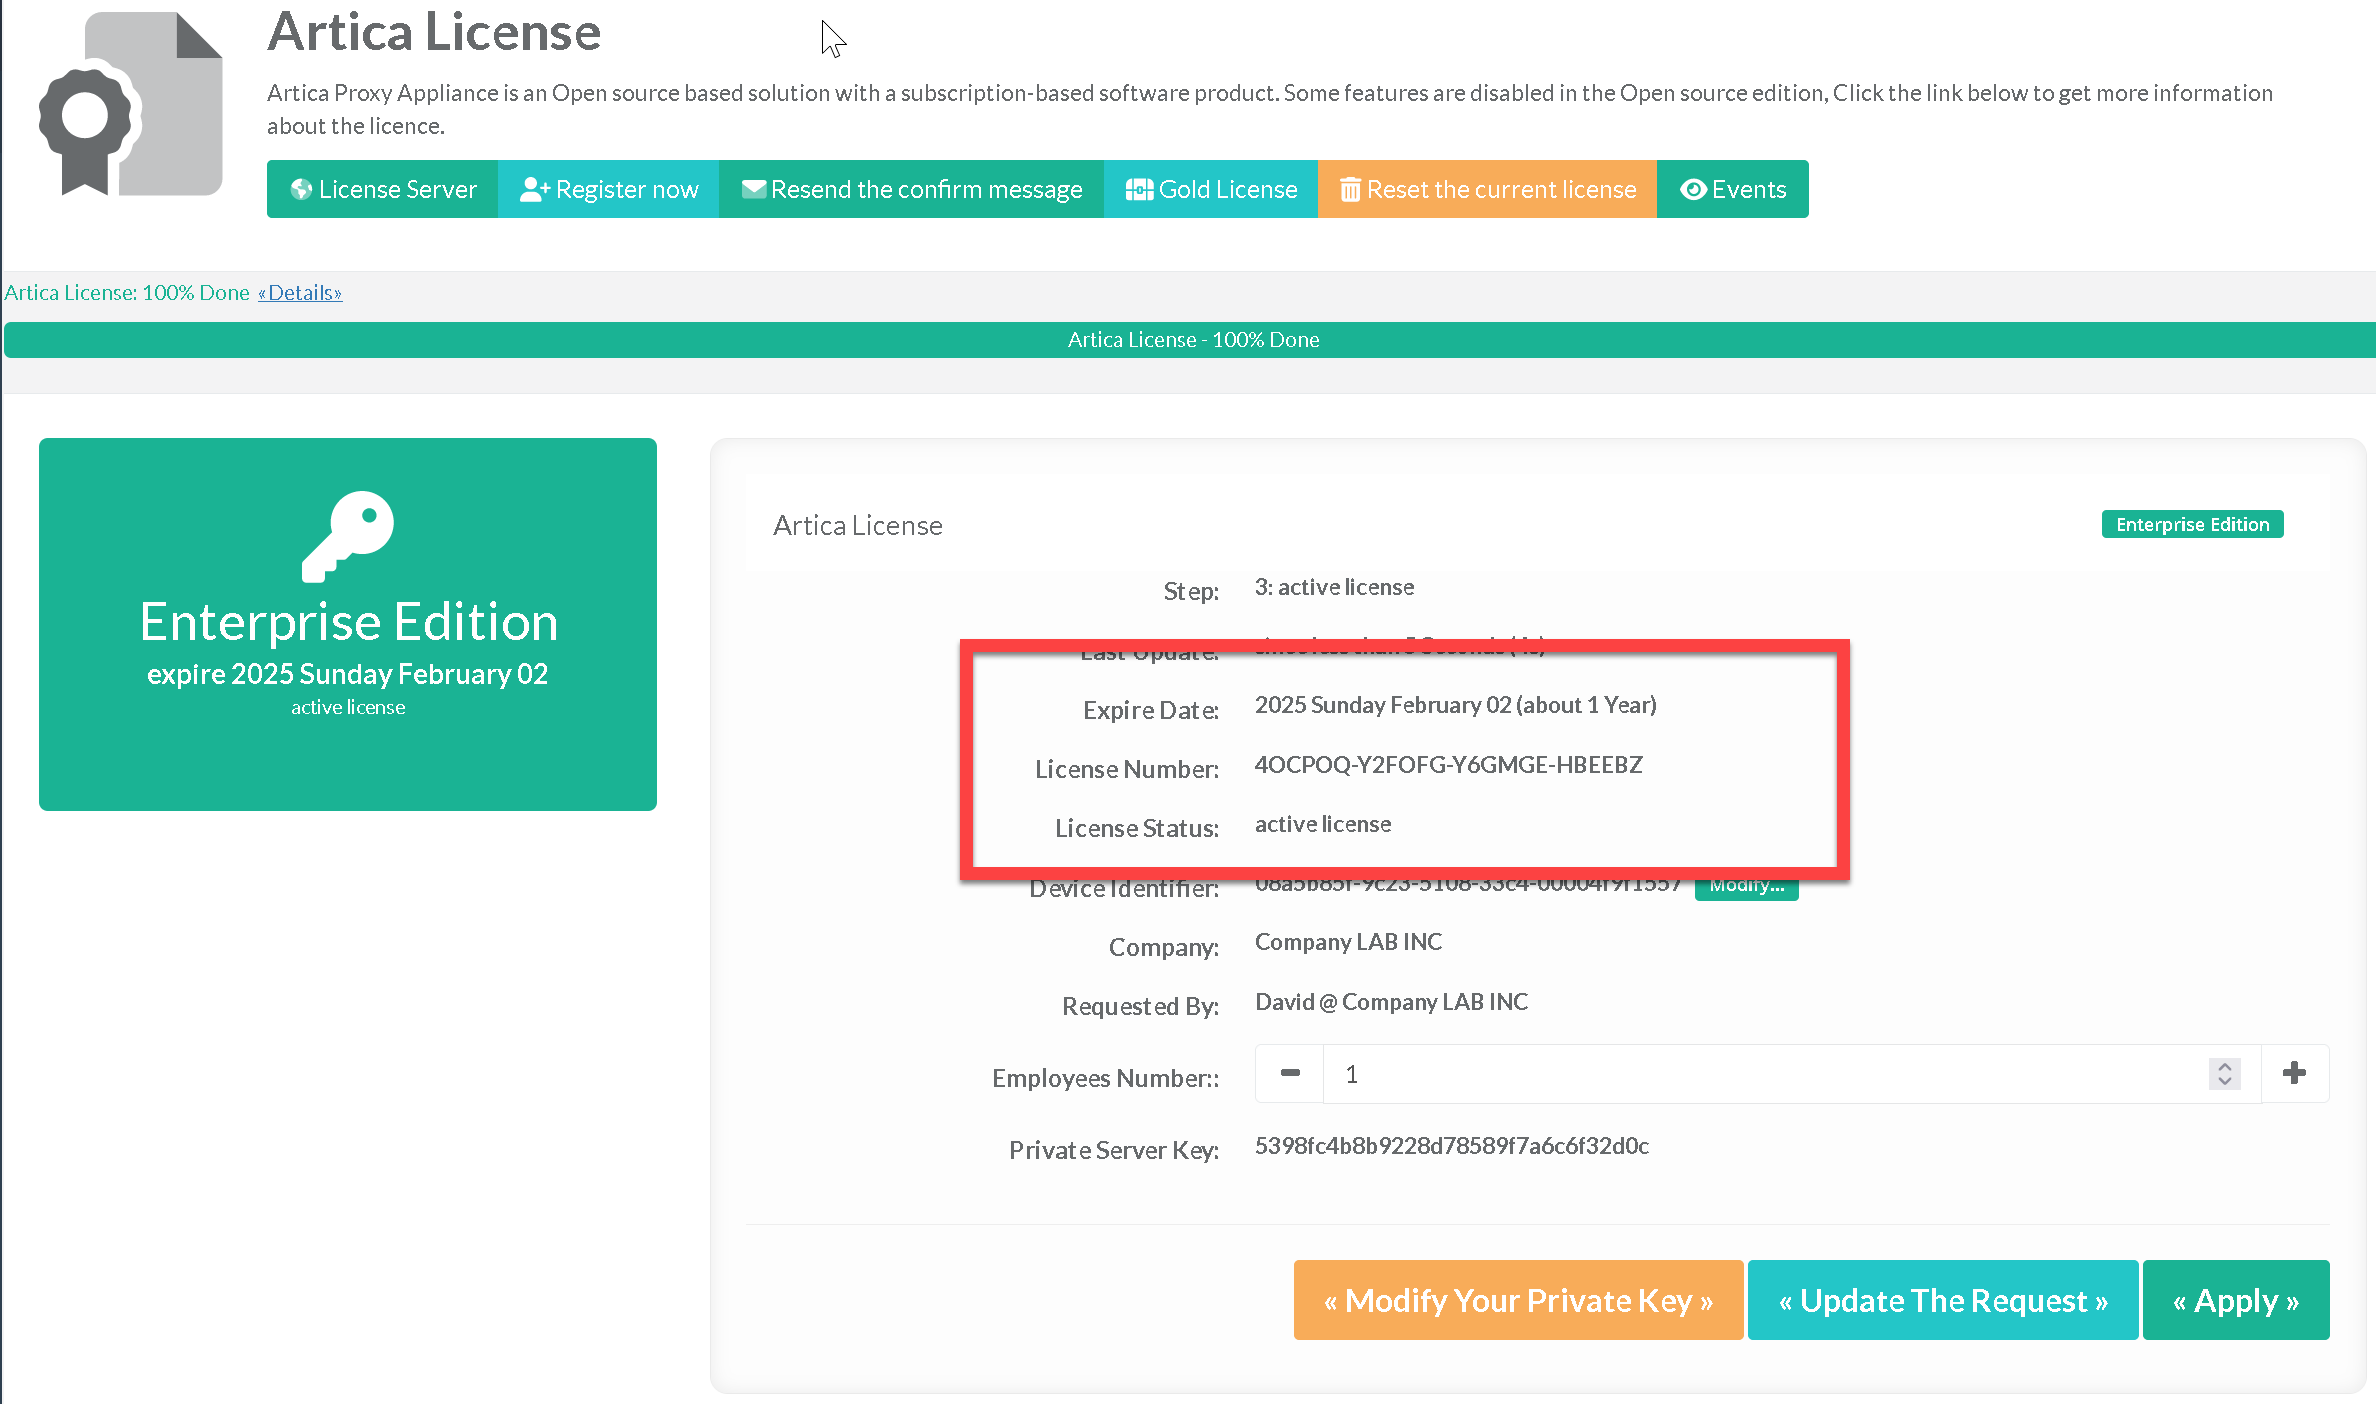Click the Gold License badge icon
The width and height of the screenshot is (2376, 1404).
pos(1139,189)
